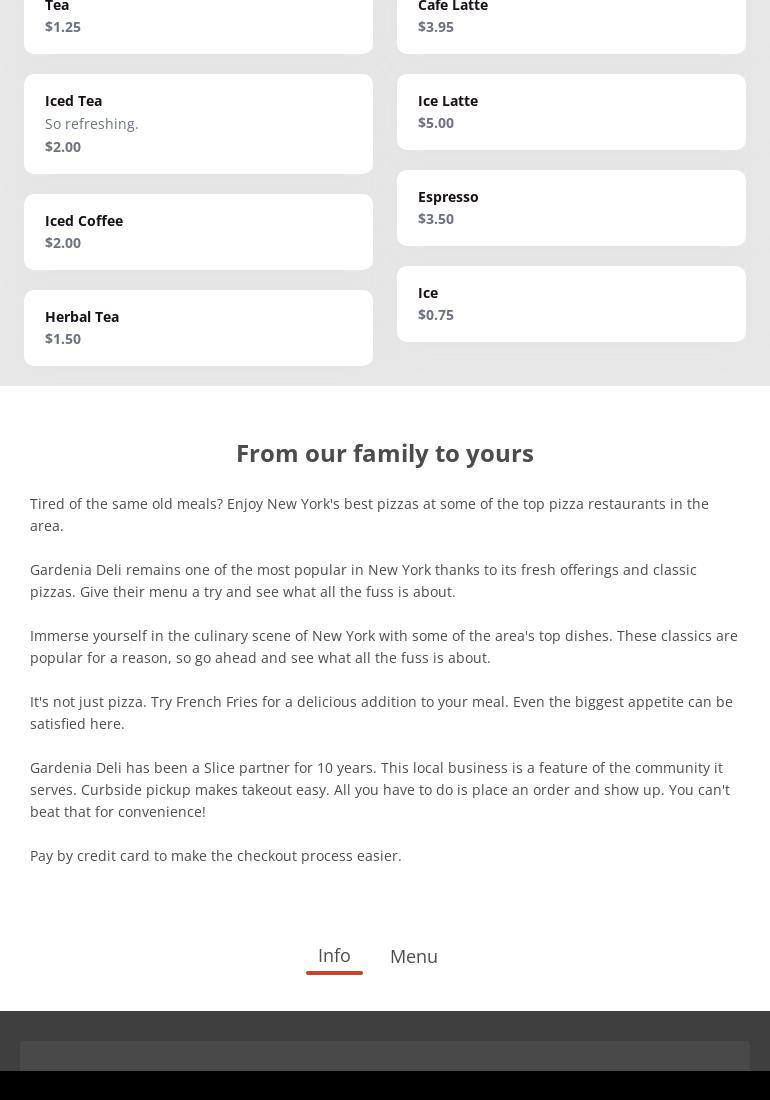770x1100 pixels.
Task: Click the "Pay by credit card" text
Action: (216, 856)
